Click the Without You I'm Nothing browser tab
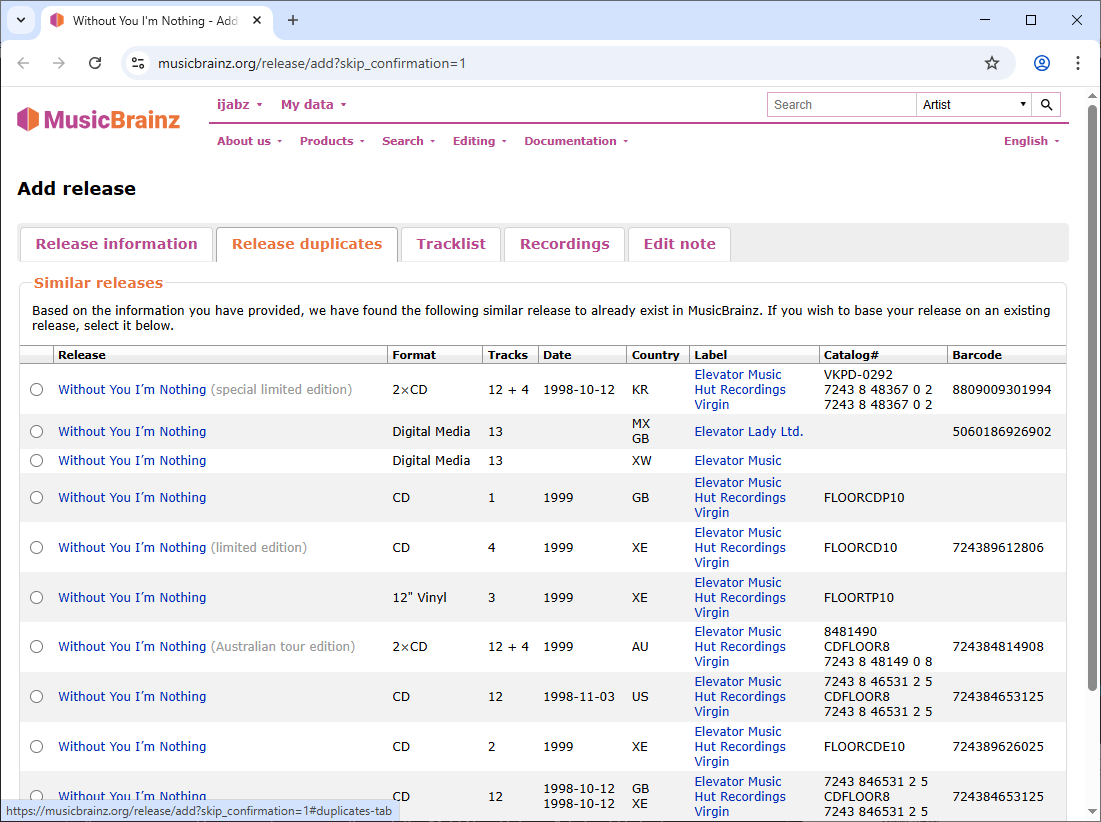The width and height of the screenshot is (1101, 822). pyautogui.click(x=156, y=20)
